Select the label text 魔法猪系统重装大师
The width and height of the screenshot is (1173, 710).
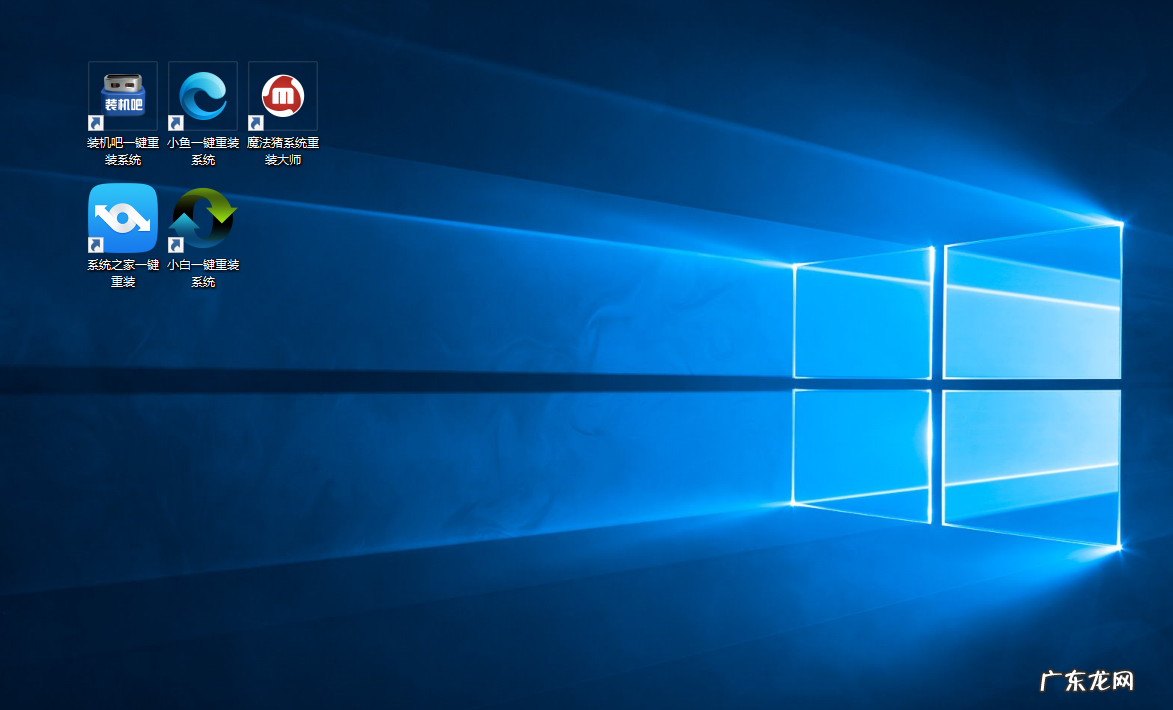[x=282, y=150]
